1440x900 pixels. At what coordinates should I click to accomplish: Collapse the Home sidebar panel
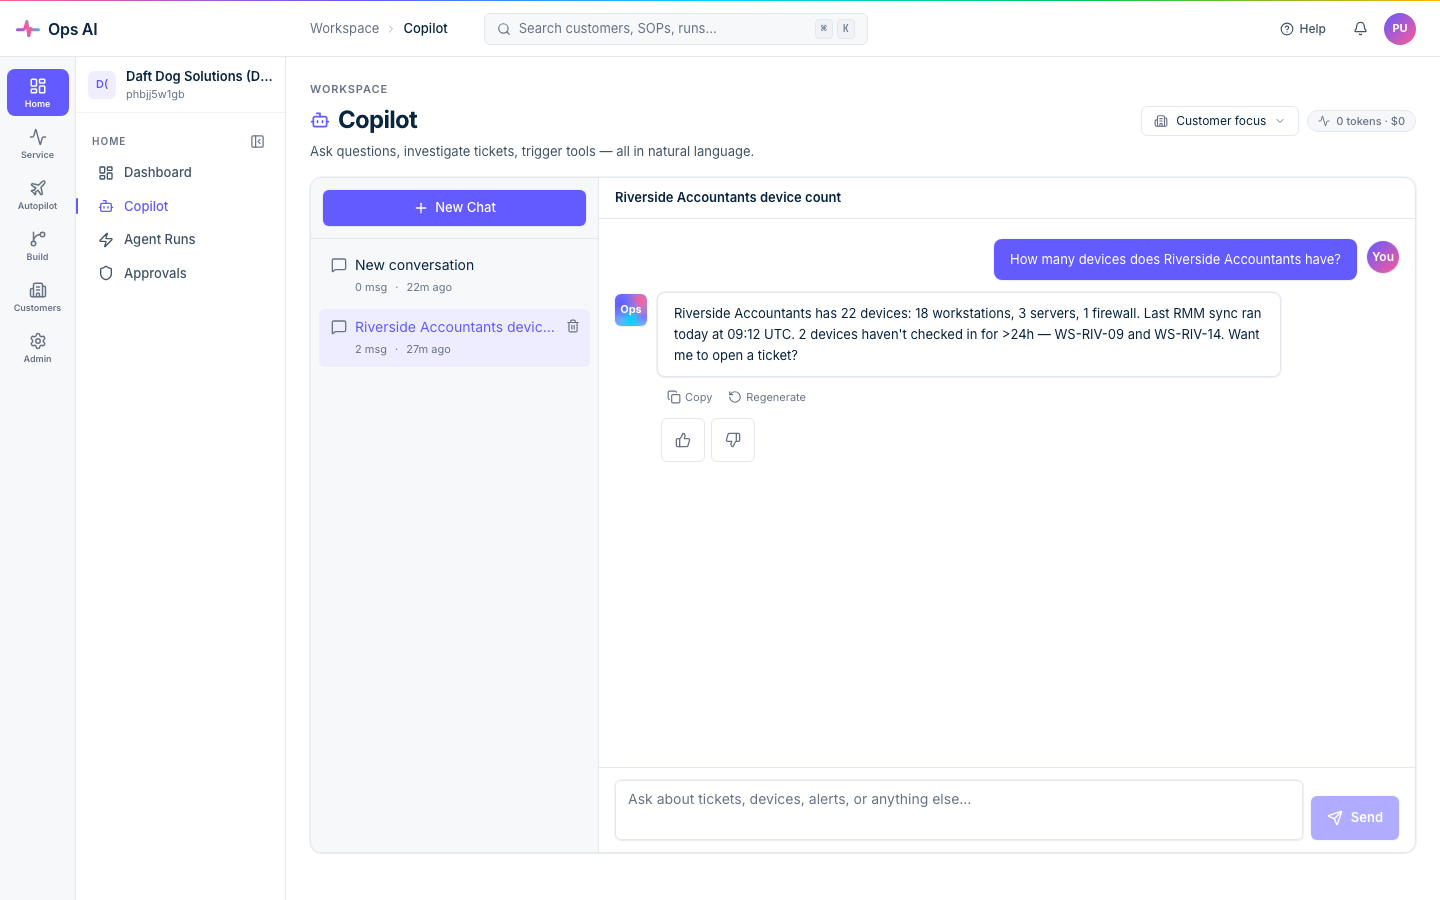(257, 142)
